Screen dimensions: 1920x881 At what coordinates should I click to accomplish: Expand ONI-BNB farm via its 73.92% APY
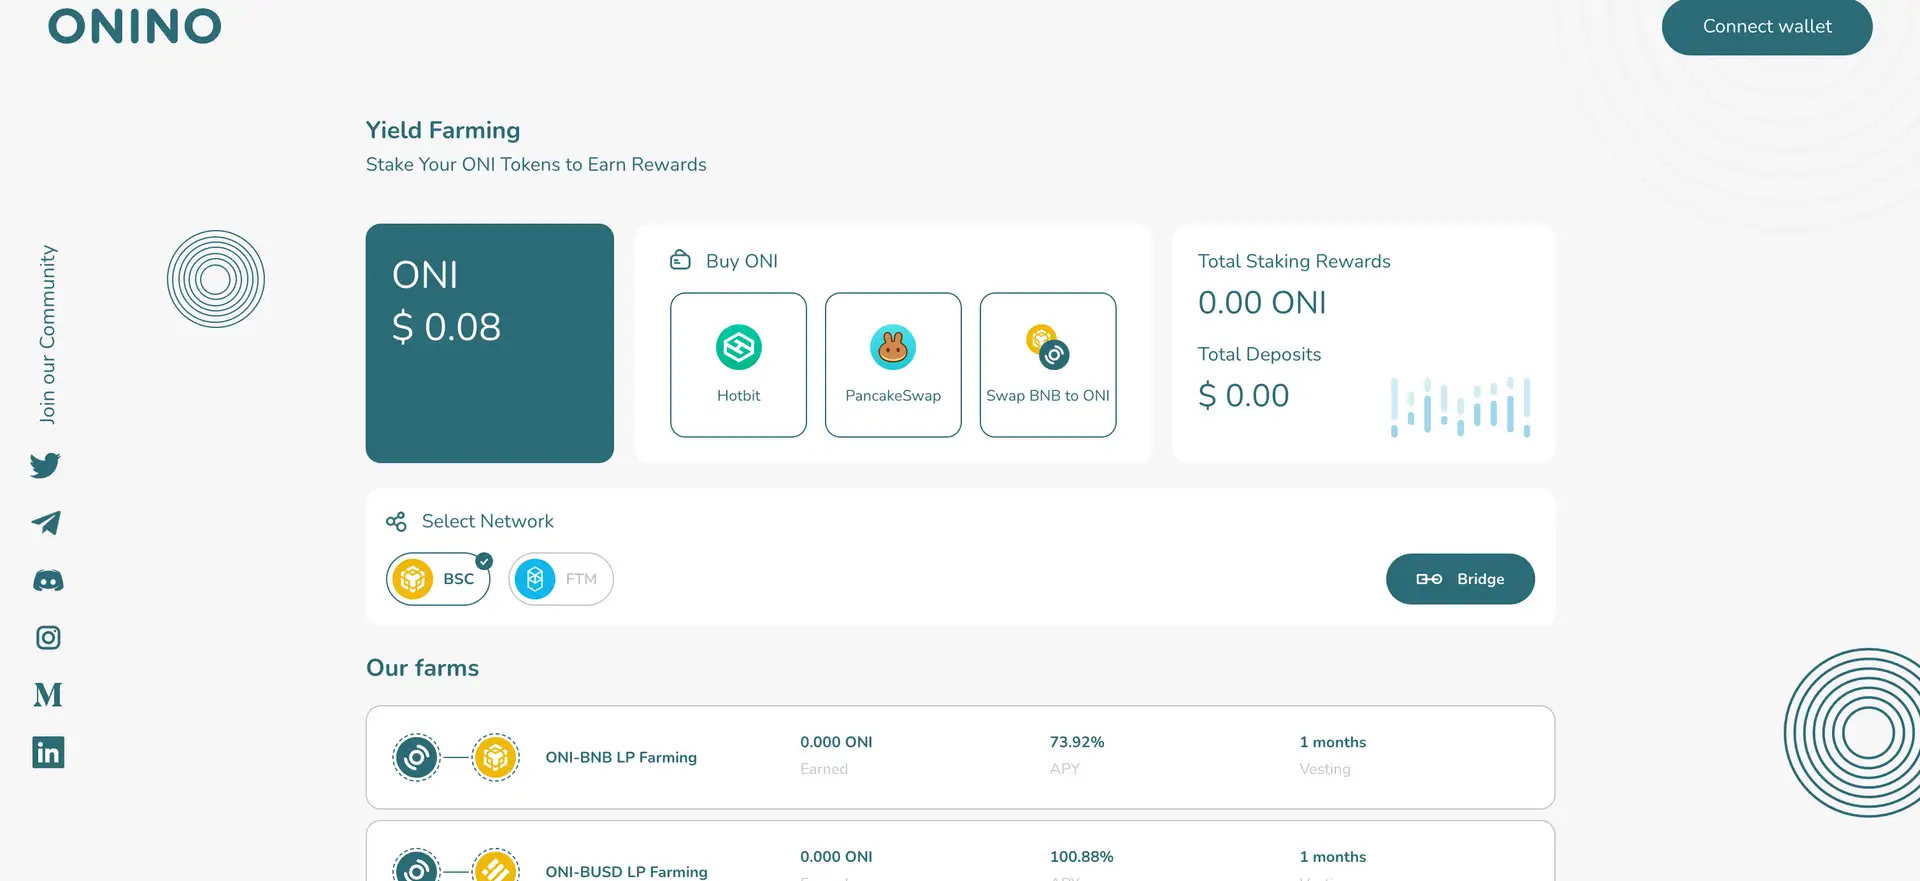point(1076,742)
